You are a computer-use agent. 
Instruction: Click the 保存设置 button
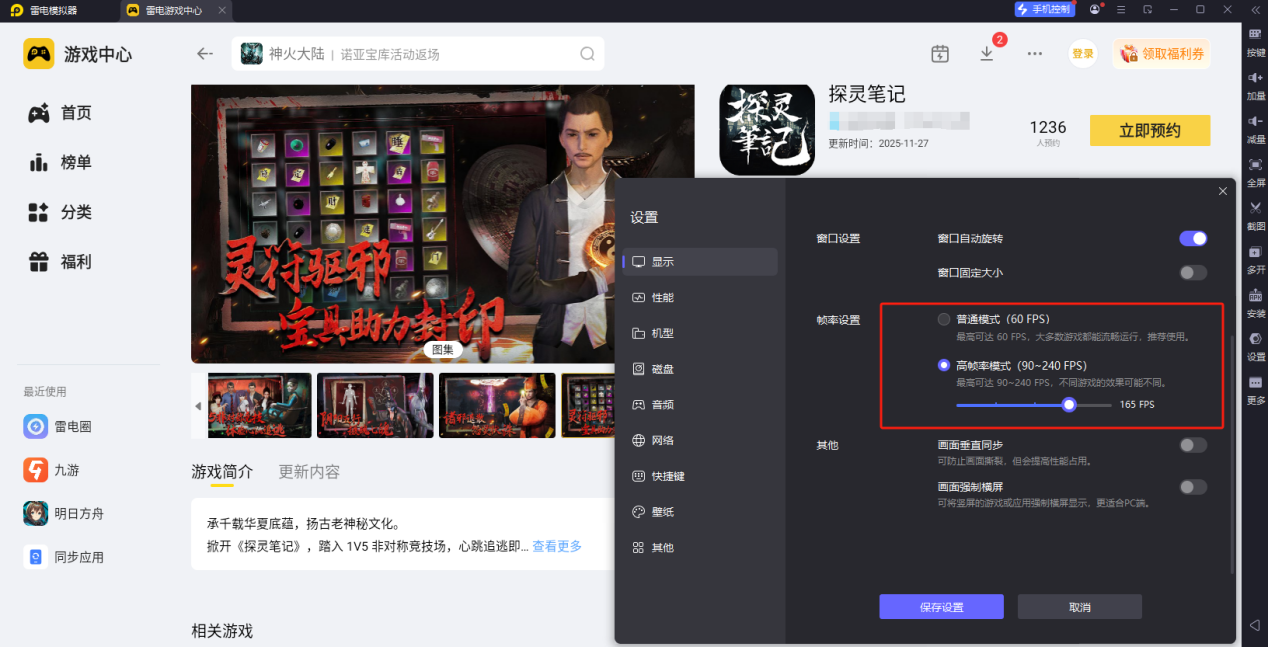point(941,607)
